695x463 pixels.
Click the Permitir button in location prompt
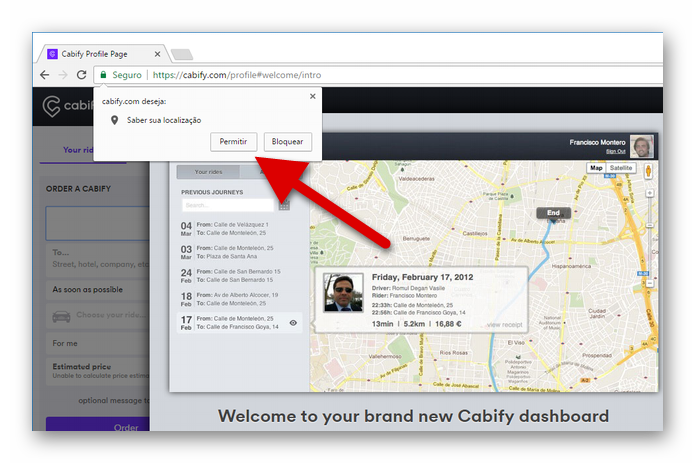click(x=233, y=142)
